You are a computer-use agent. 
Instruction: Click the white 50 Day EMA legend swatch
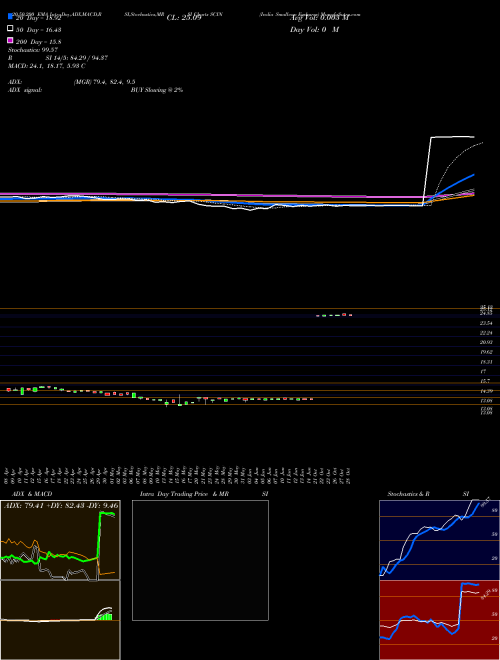pyautogui.click(x=10, y=28)
